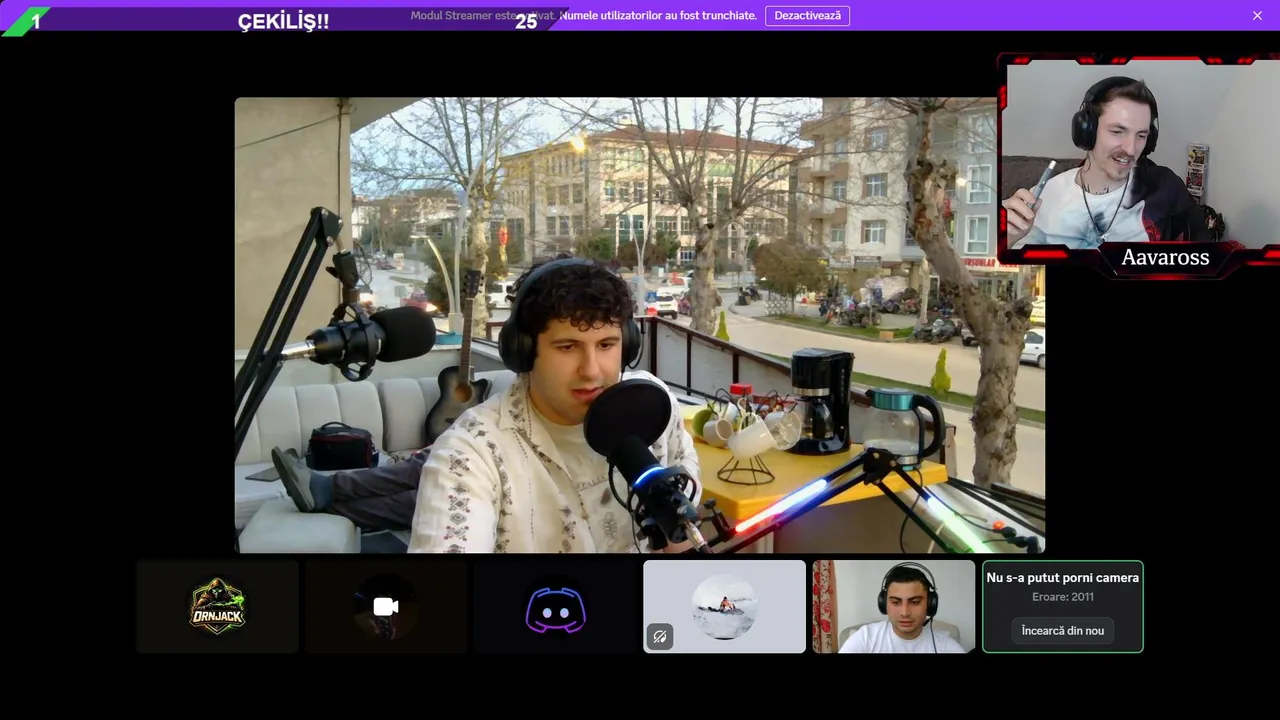
Task: Close the Streamer mode banner
Action: click(1257, 15)
